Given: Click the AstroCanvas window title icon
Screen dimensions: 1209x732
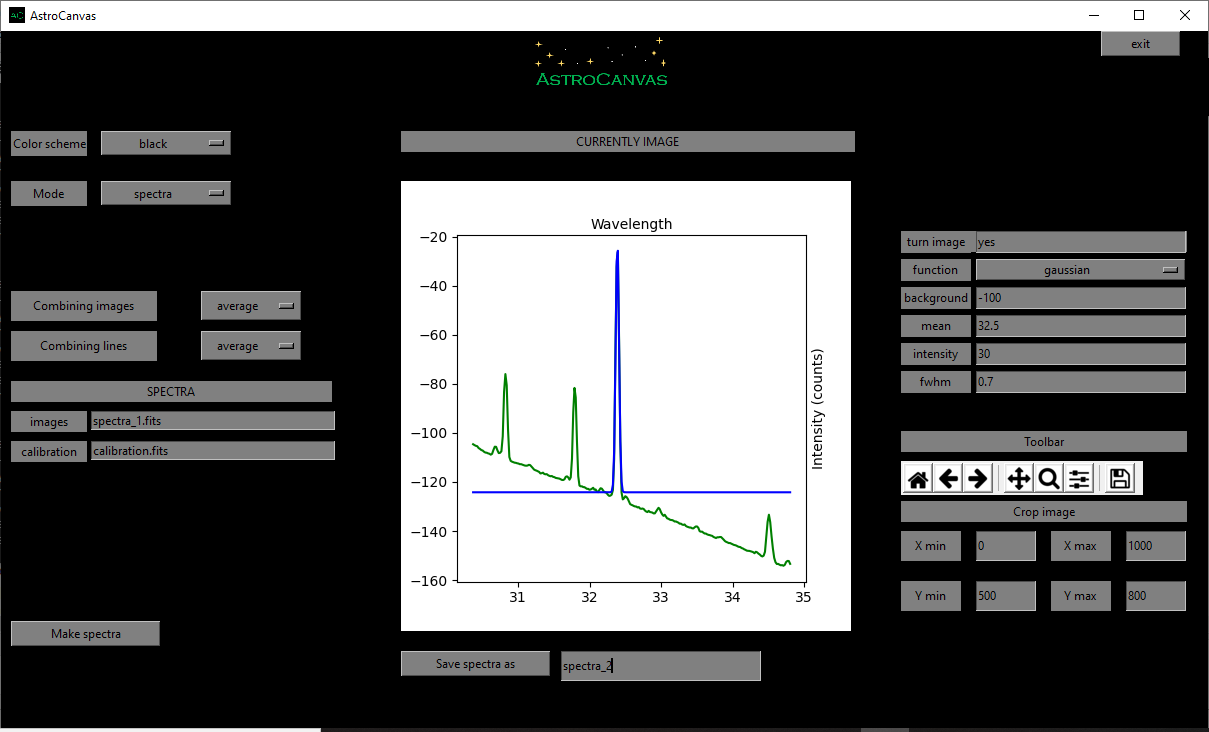Looking at the screenshot, I should point(17,15).
